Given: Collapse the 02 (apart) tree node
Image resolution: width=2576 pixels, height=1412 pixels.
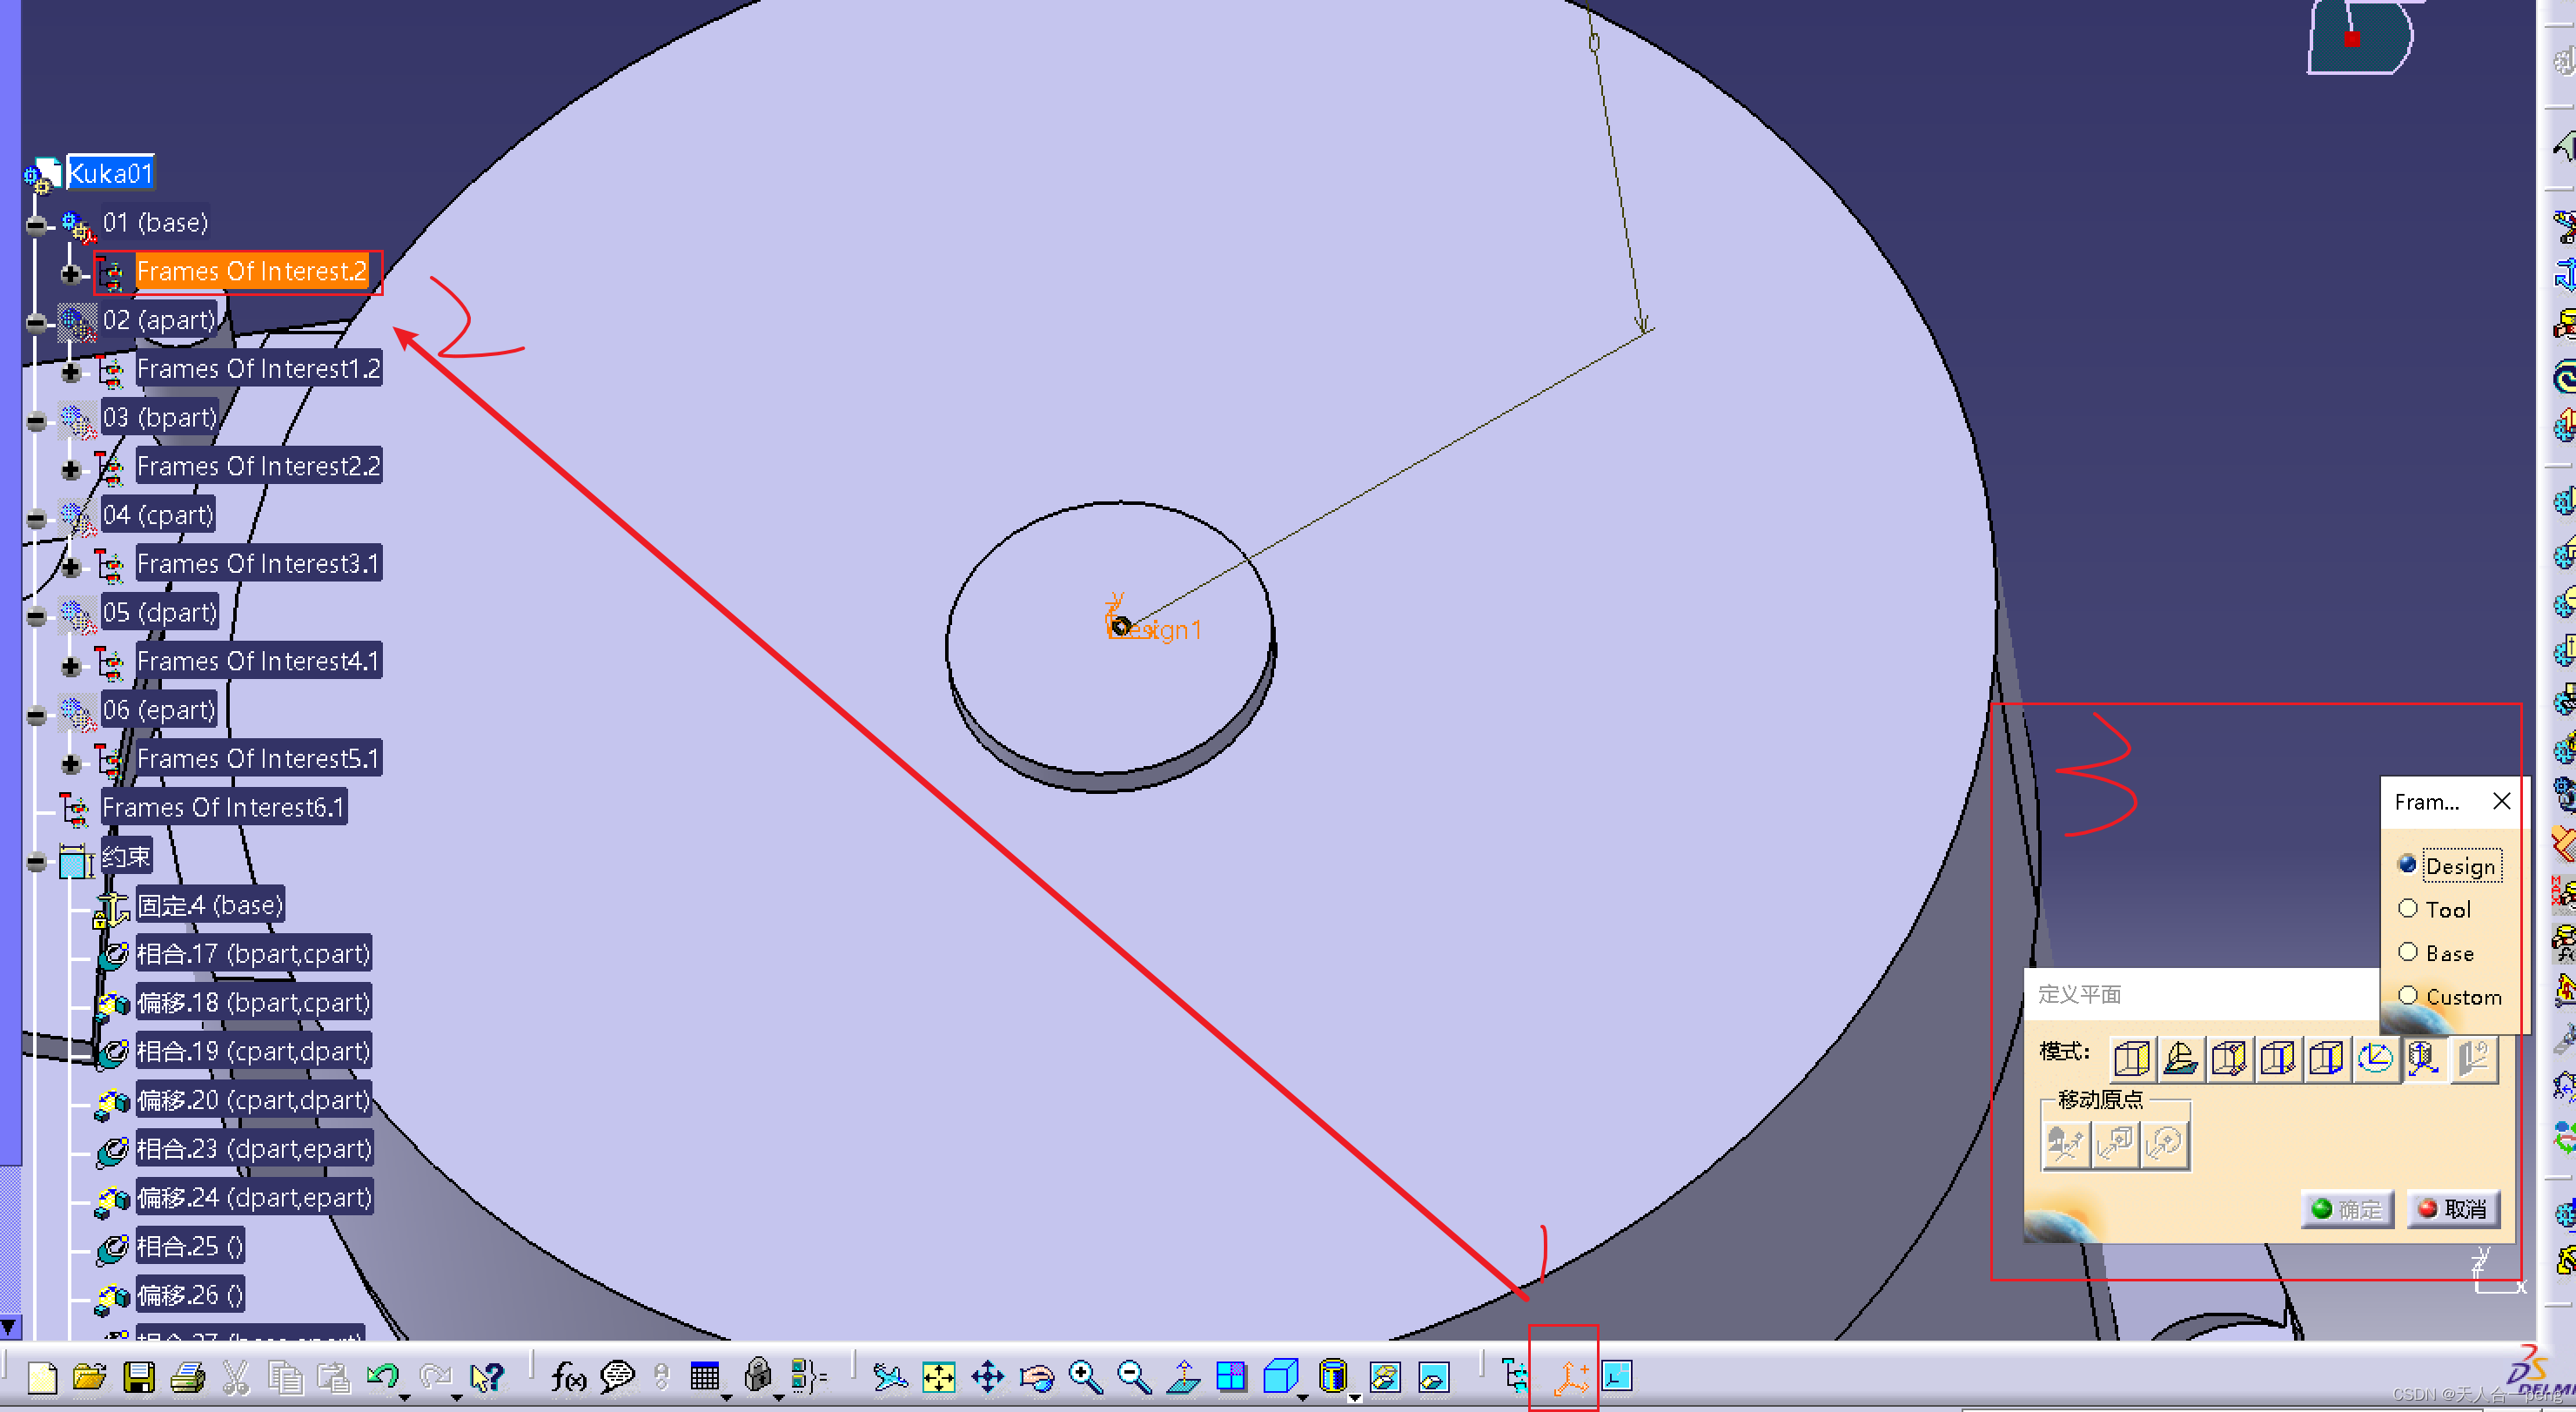Looking at the screenshot, I should (x=37, y=322).
